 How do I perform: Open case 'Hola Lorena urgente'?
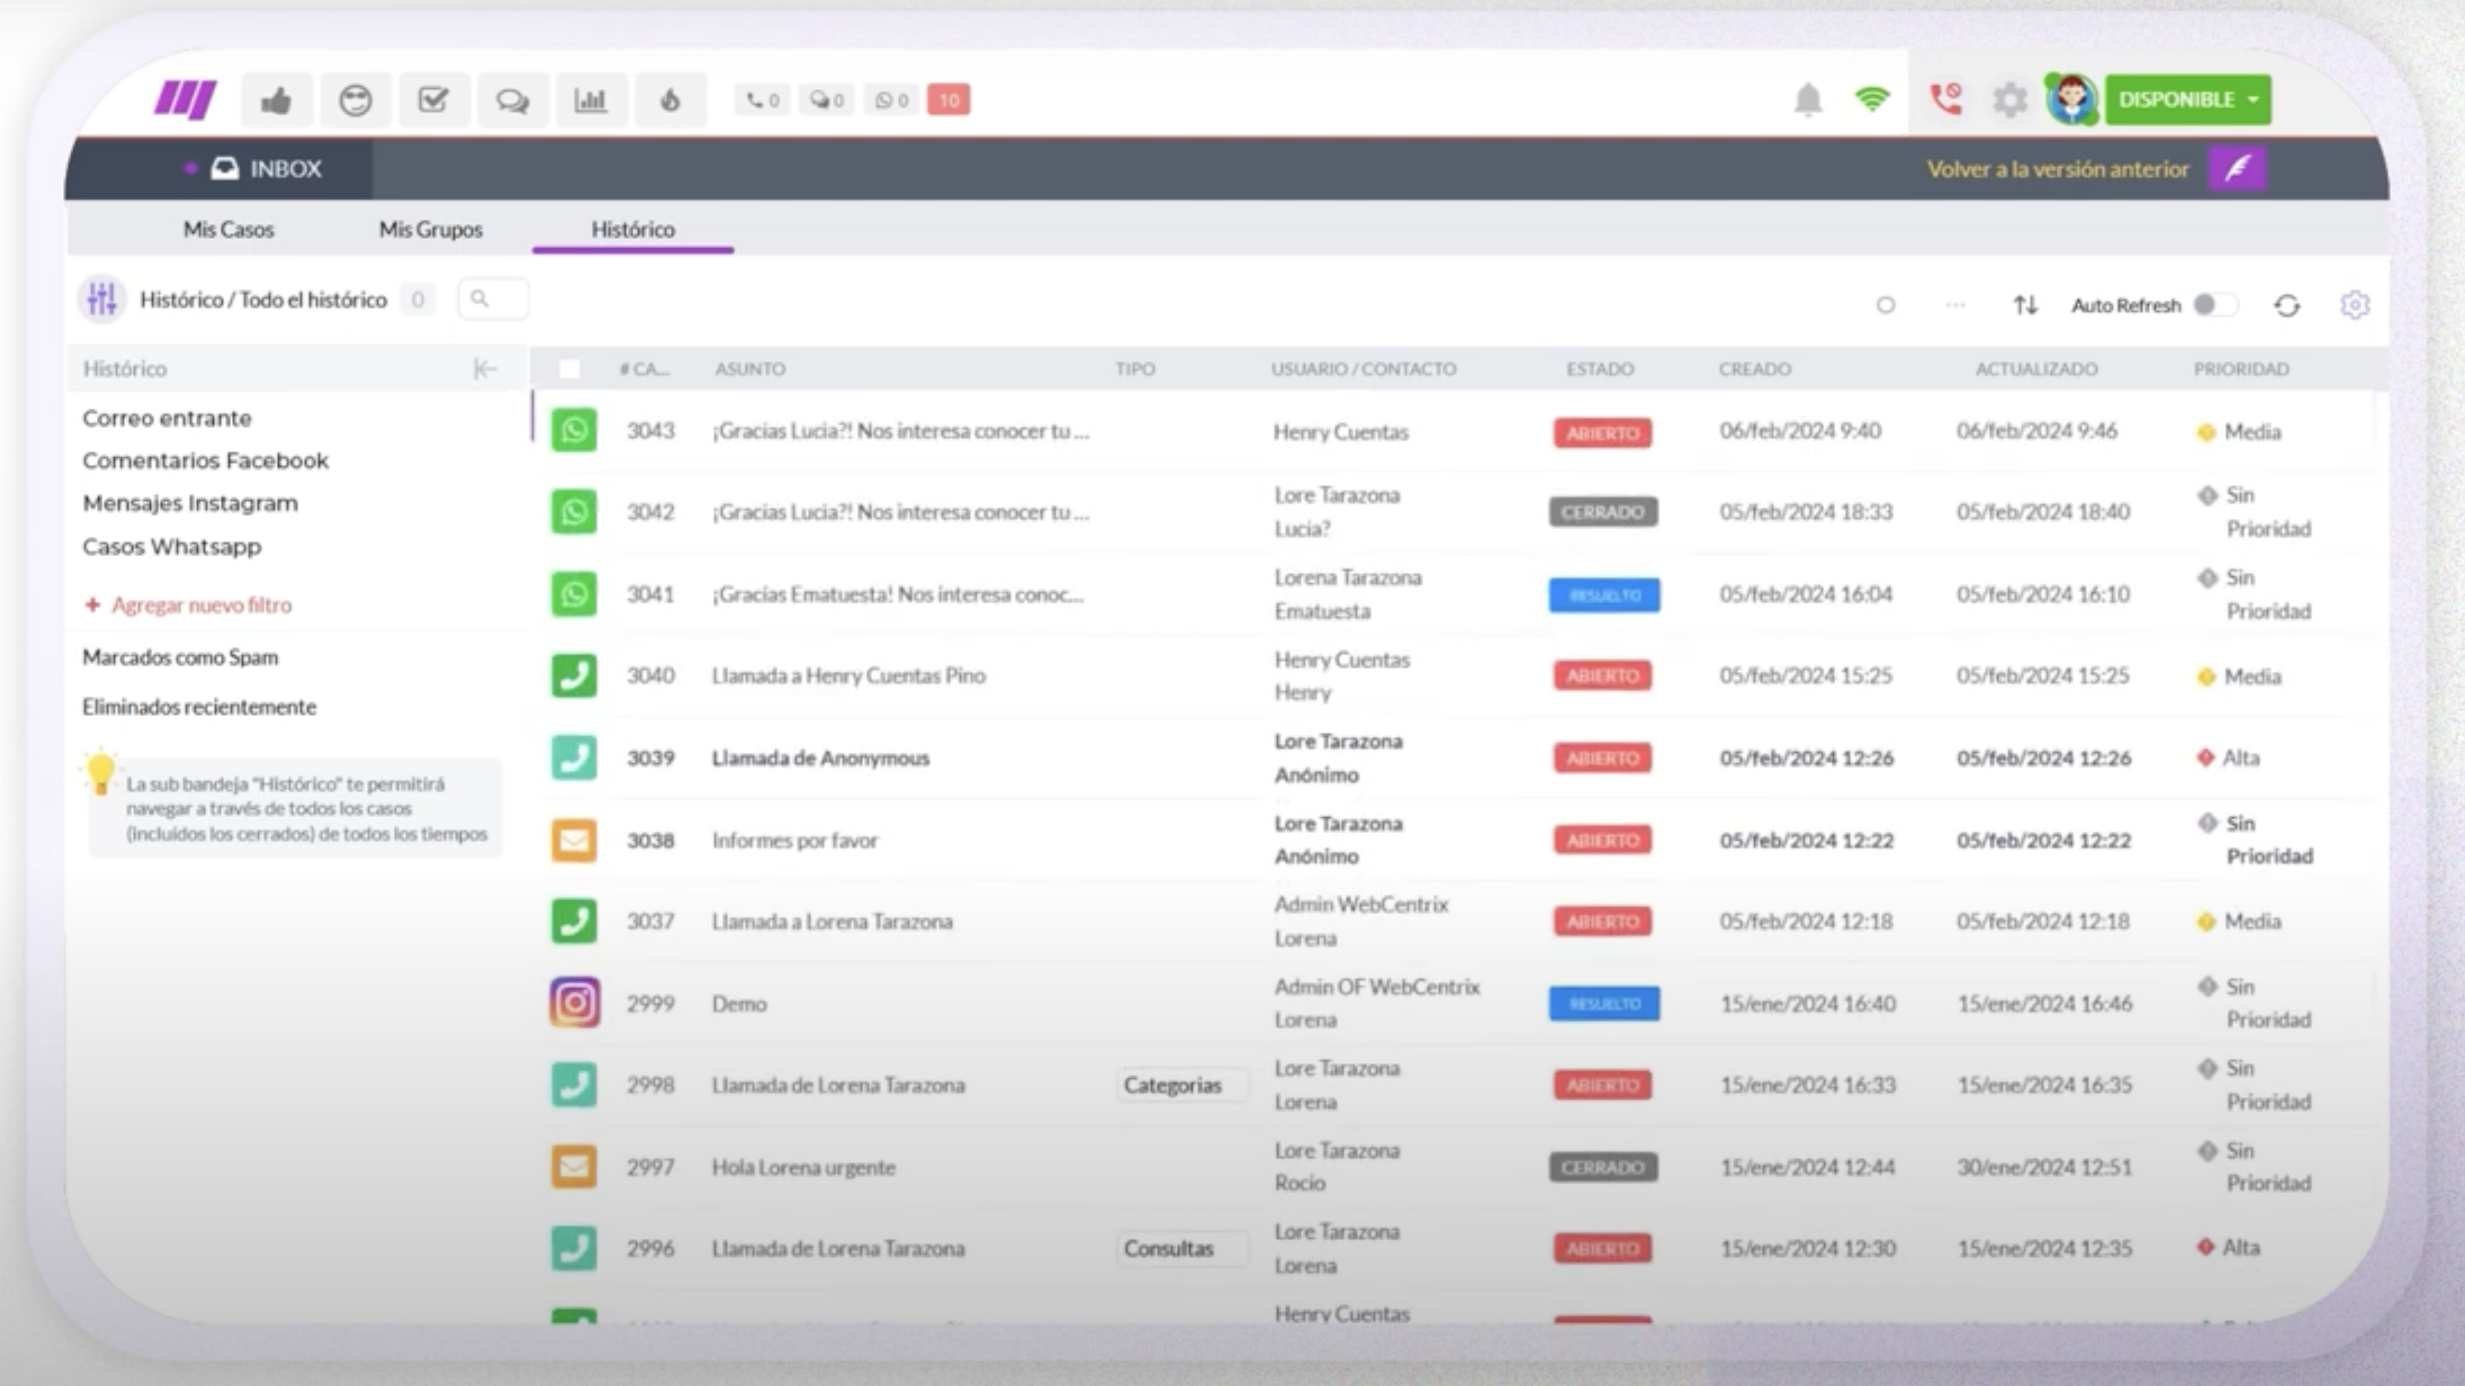tap(803, 1167)
